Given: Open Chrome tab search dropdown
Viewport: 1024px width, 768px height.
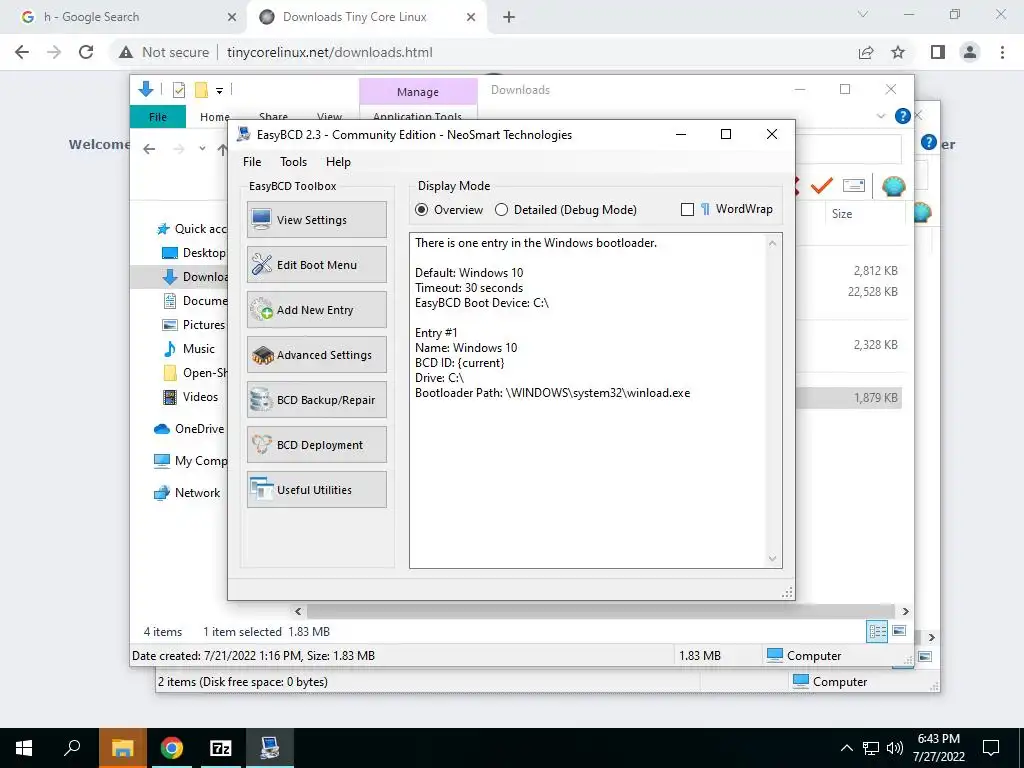Looking at the screenshot, I should click(863, 14).
